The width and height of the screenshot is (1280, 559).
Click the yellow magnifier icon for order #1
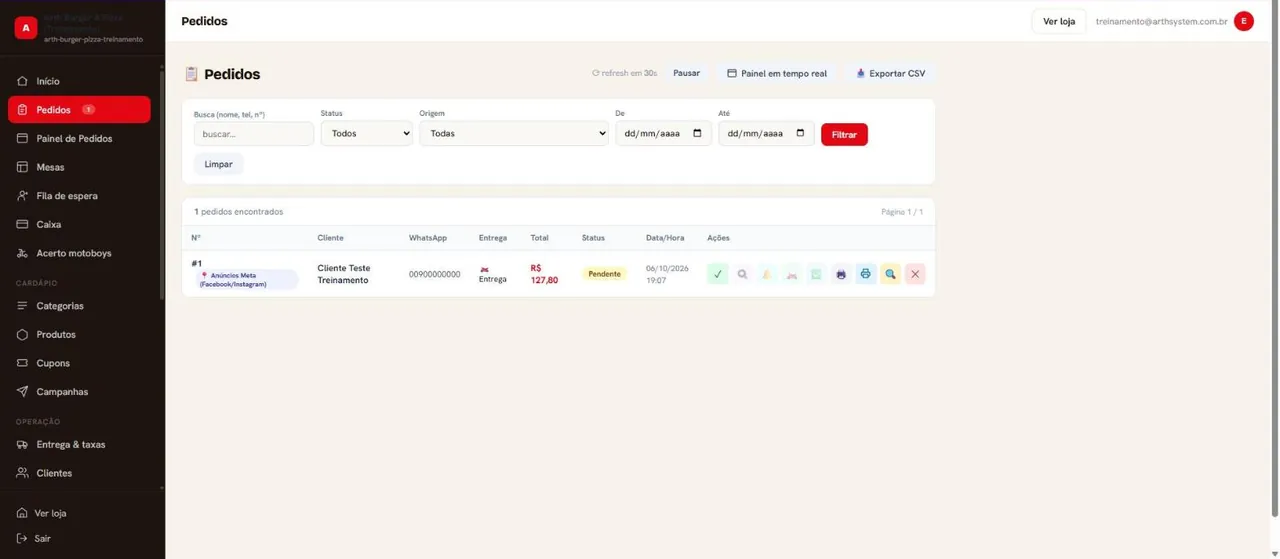click(x=890, y=274)
